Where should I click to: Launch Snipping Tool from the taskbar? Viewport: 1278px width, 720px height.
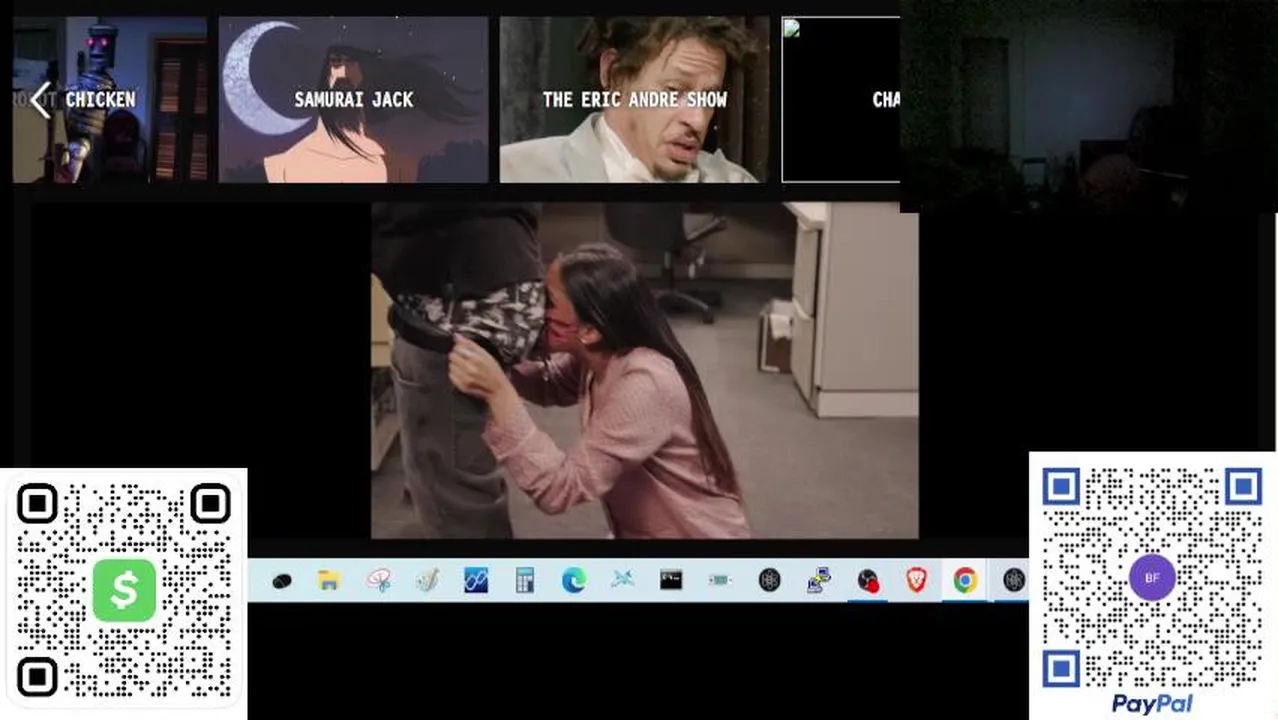pyautogui.click(x=378, y=580)
